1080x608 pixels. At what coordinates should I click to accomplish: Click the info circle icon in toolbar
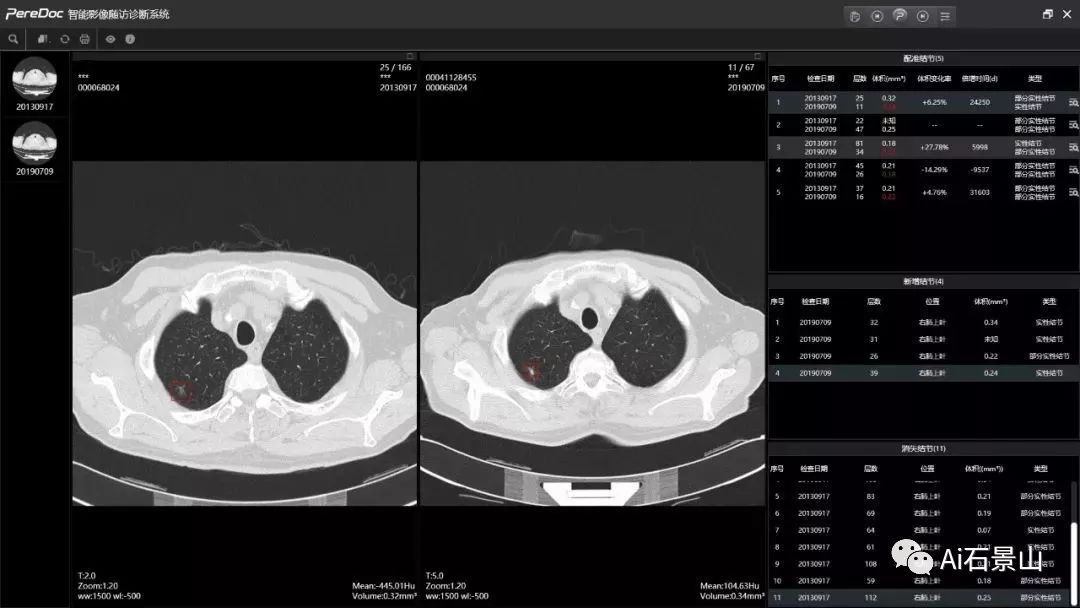coord(130,39)
